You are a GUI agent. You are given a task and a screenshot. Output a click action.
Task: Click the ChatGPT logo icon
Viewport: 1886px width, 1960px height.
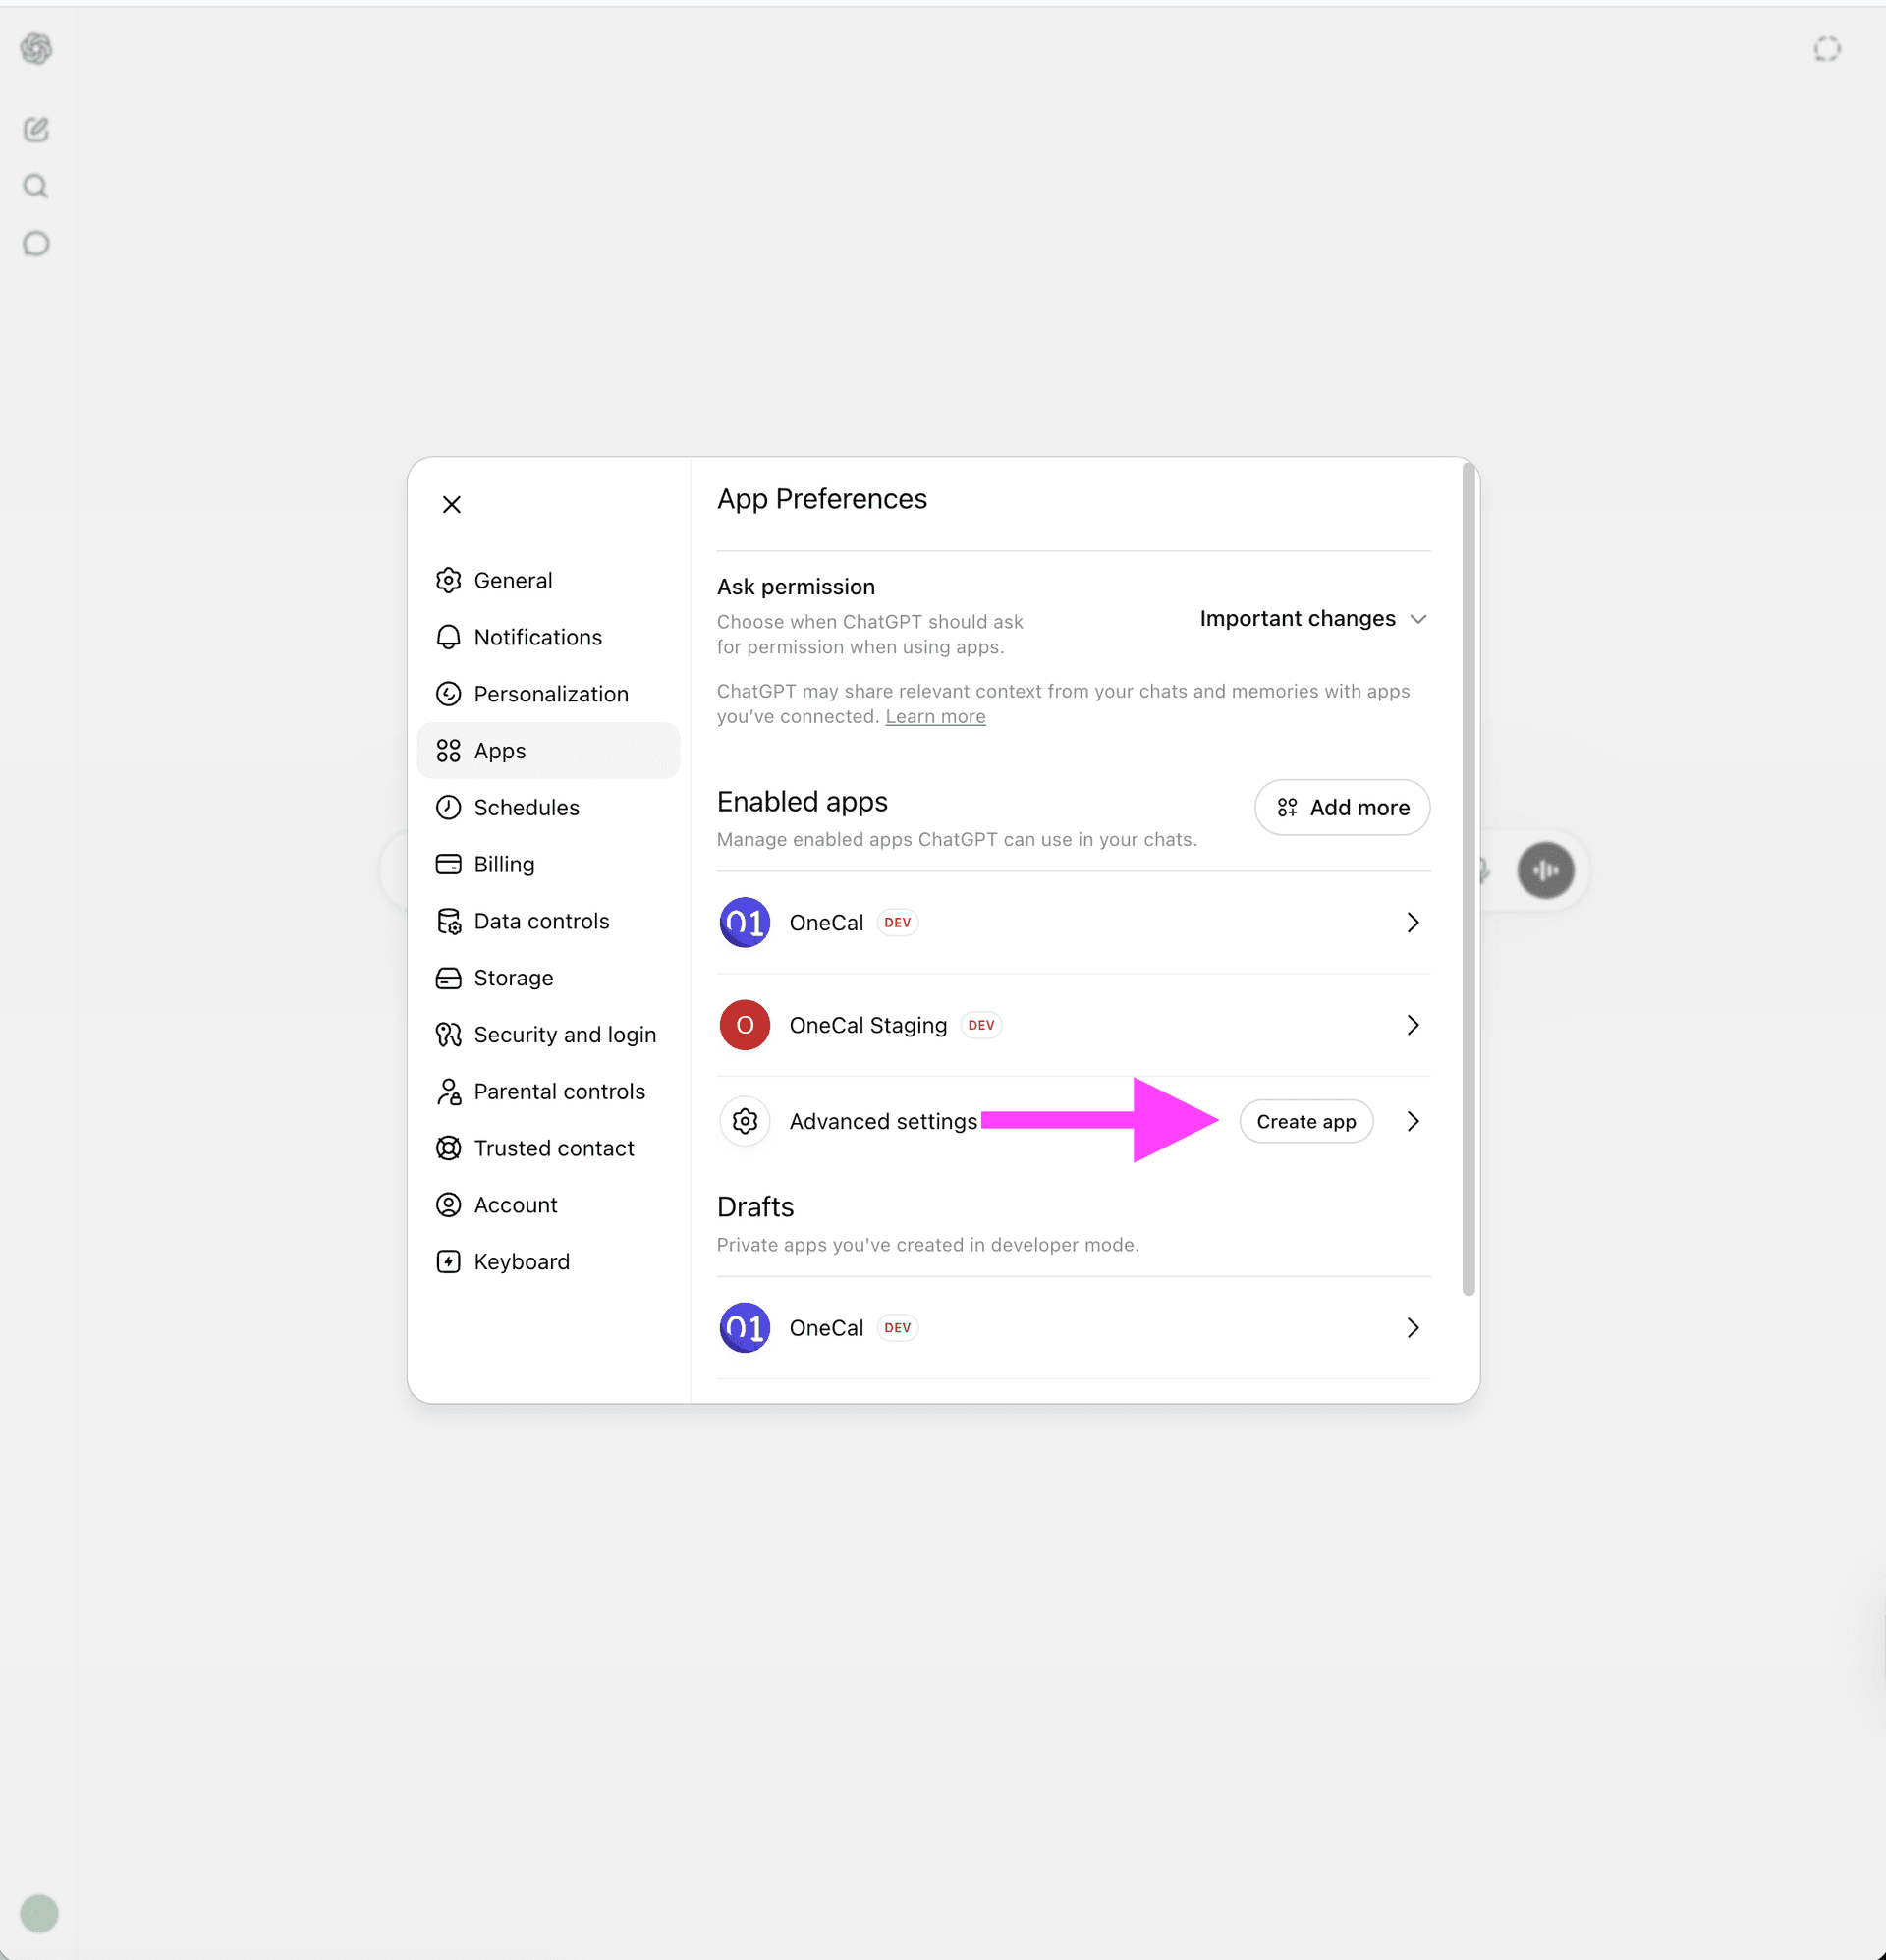click(37, 48)
